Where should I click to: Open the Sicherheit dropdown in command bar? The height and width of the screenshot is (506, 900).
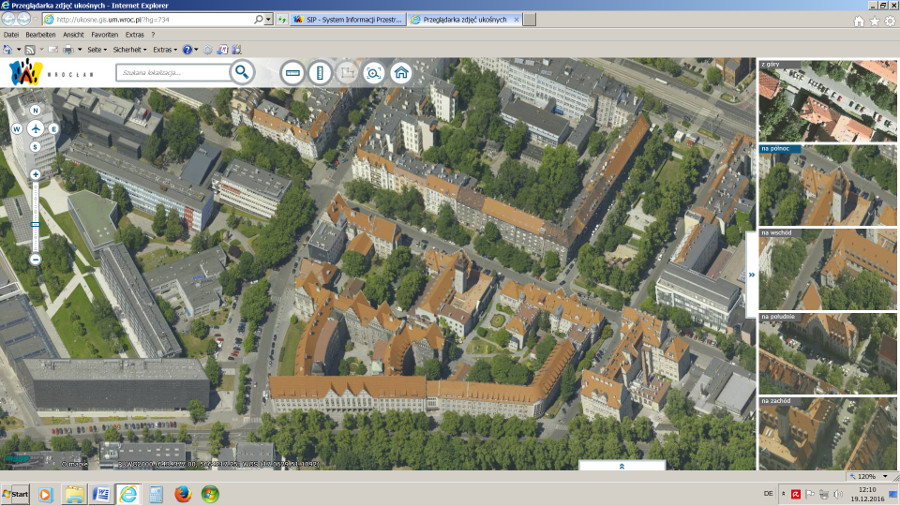click(x=129, y=49)
